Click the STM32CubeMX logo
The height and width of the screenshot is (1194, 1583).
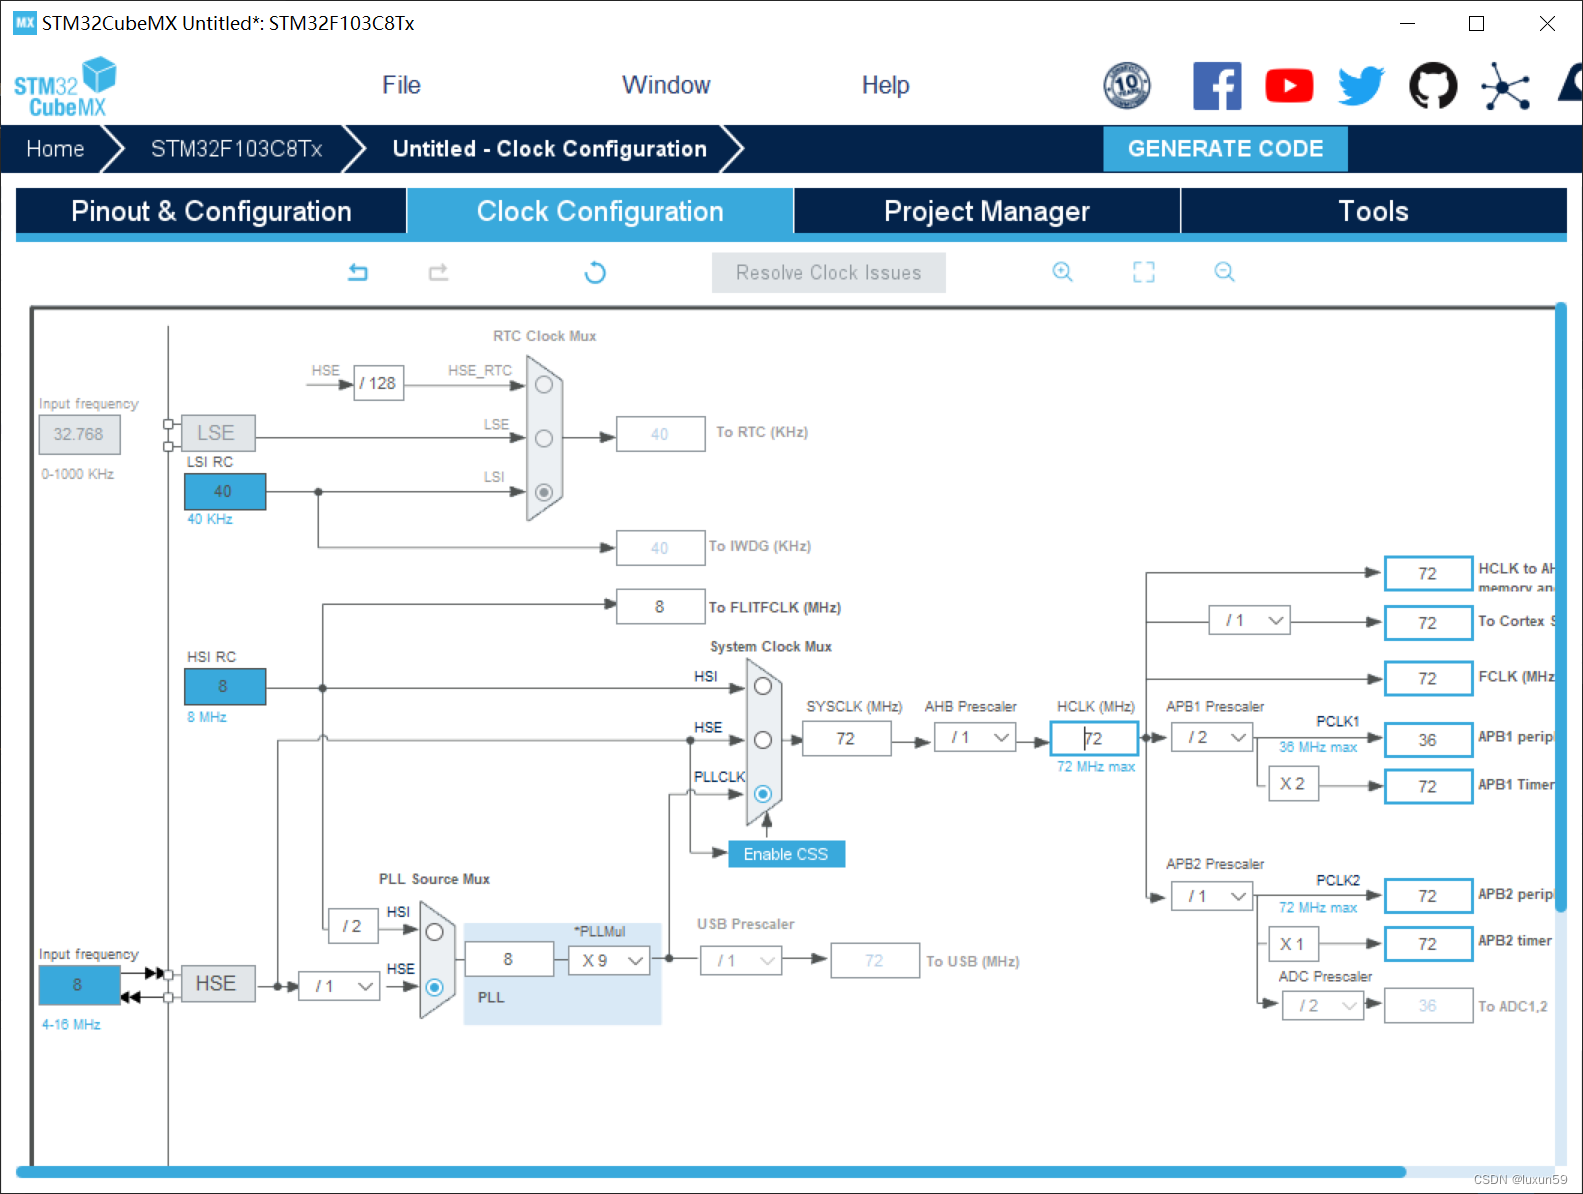[65, 88]
